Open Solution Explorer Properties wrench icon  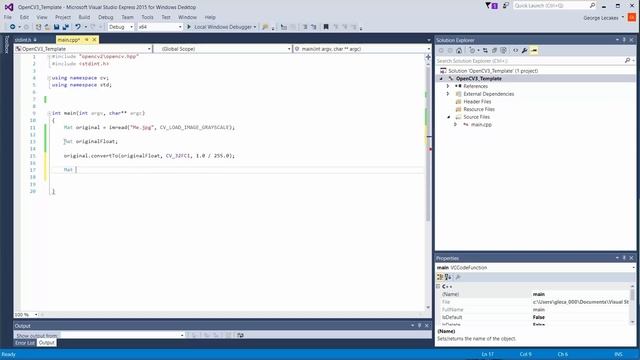[524, 51]
